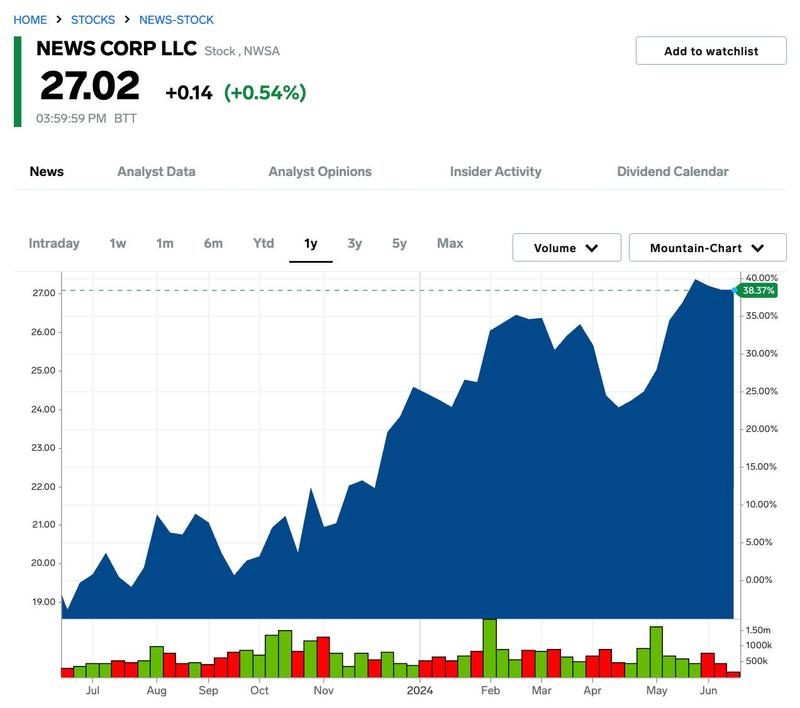
Task: Click the 40.00% percent axis label
Action: point(761,277)
